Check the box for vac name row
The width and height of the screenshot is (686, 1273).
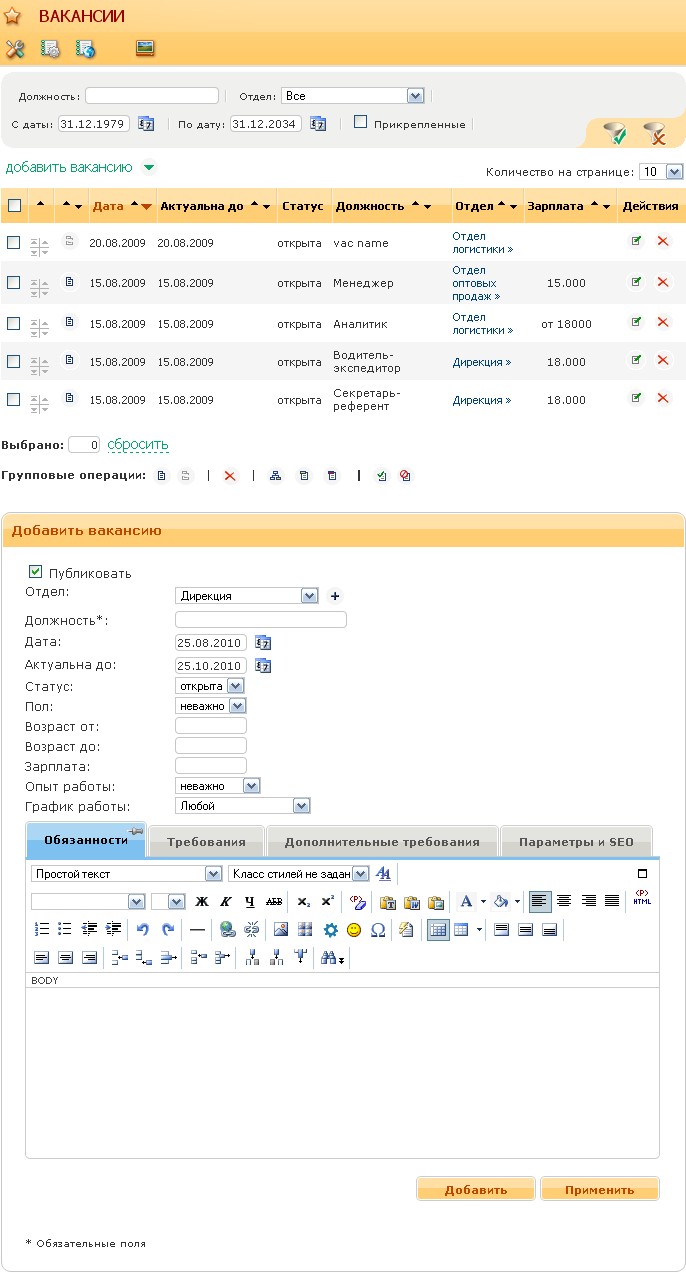14,242
